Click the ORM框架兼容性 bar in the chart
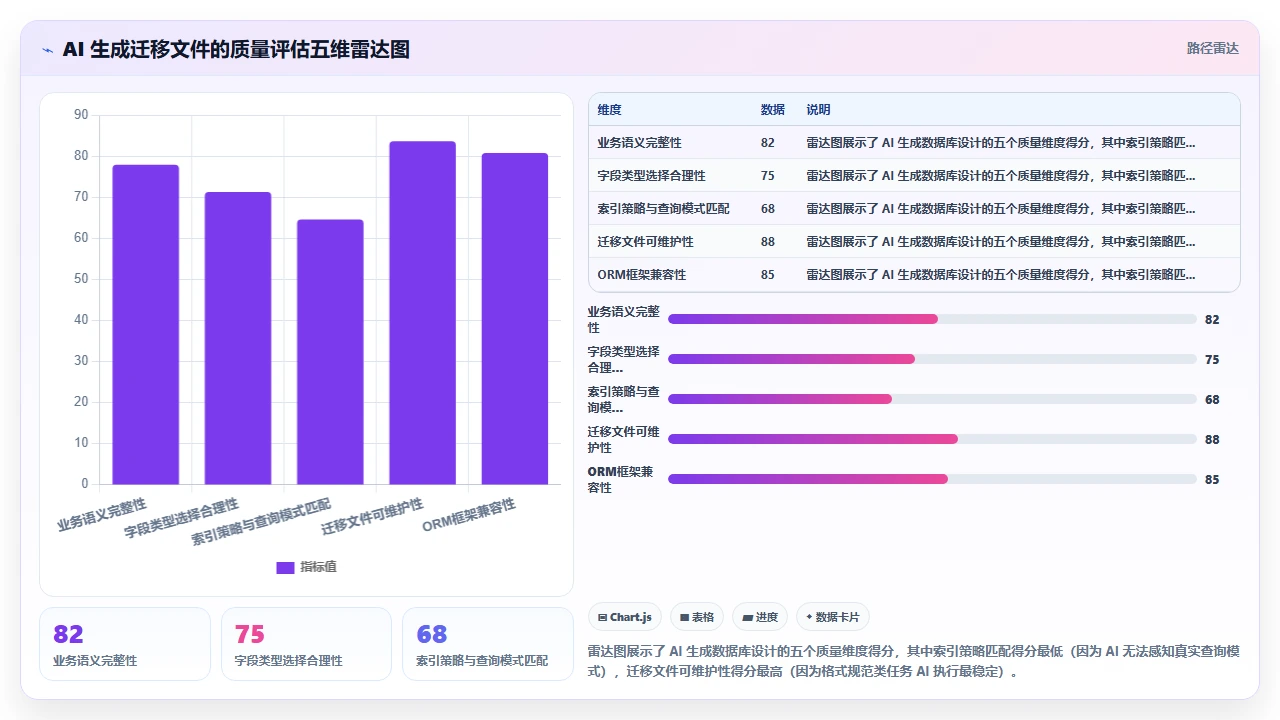 (515, 319)
